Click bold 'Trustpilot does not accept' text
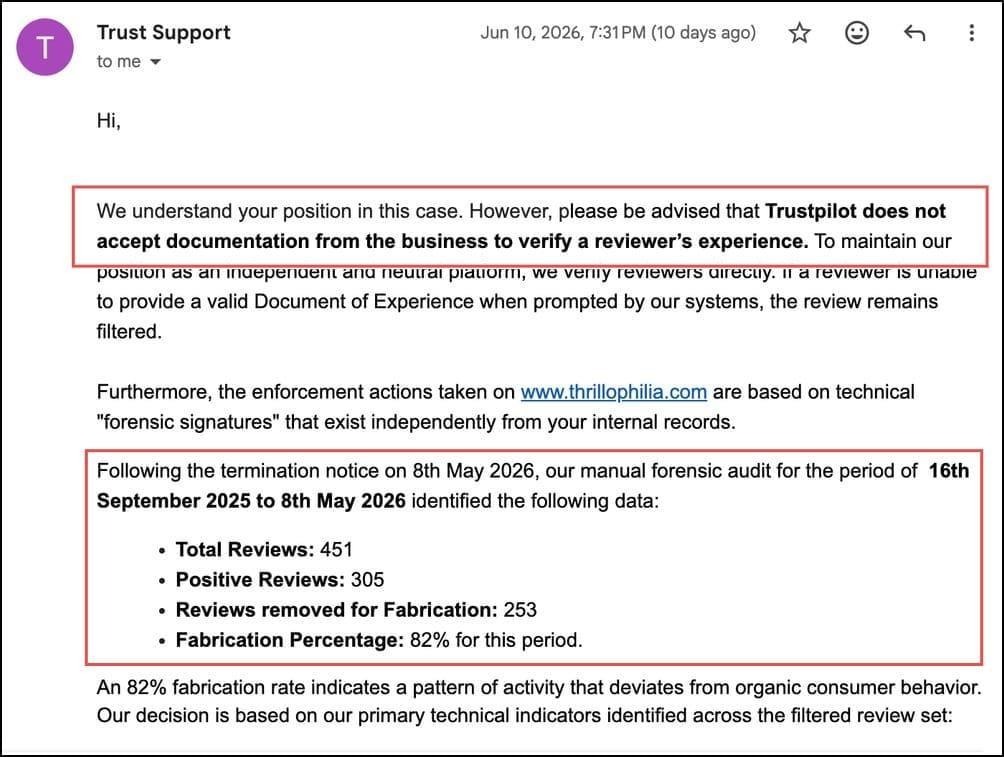 click(x=521, y=226)
